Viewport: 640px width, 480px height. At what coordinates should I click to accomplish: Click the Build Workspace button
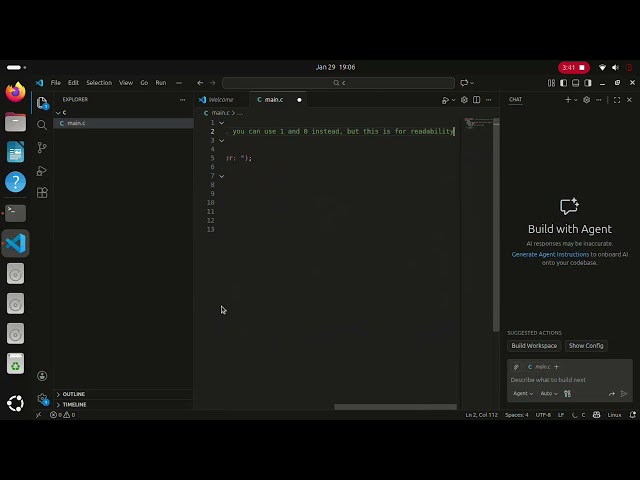pyautogui.click(x=534, y=346)
